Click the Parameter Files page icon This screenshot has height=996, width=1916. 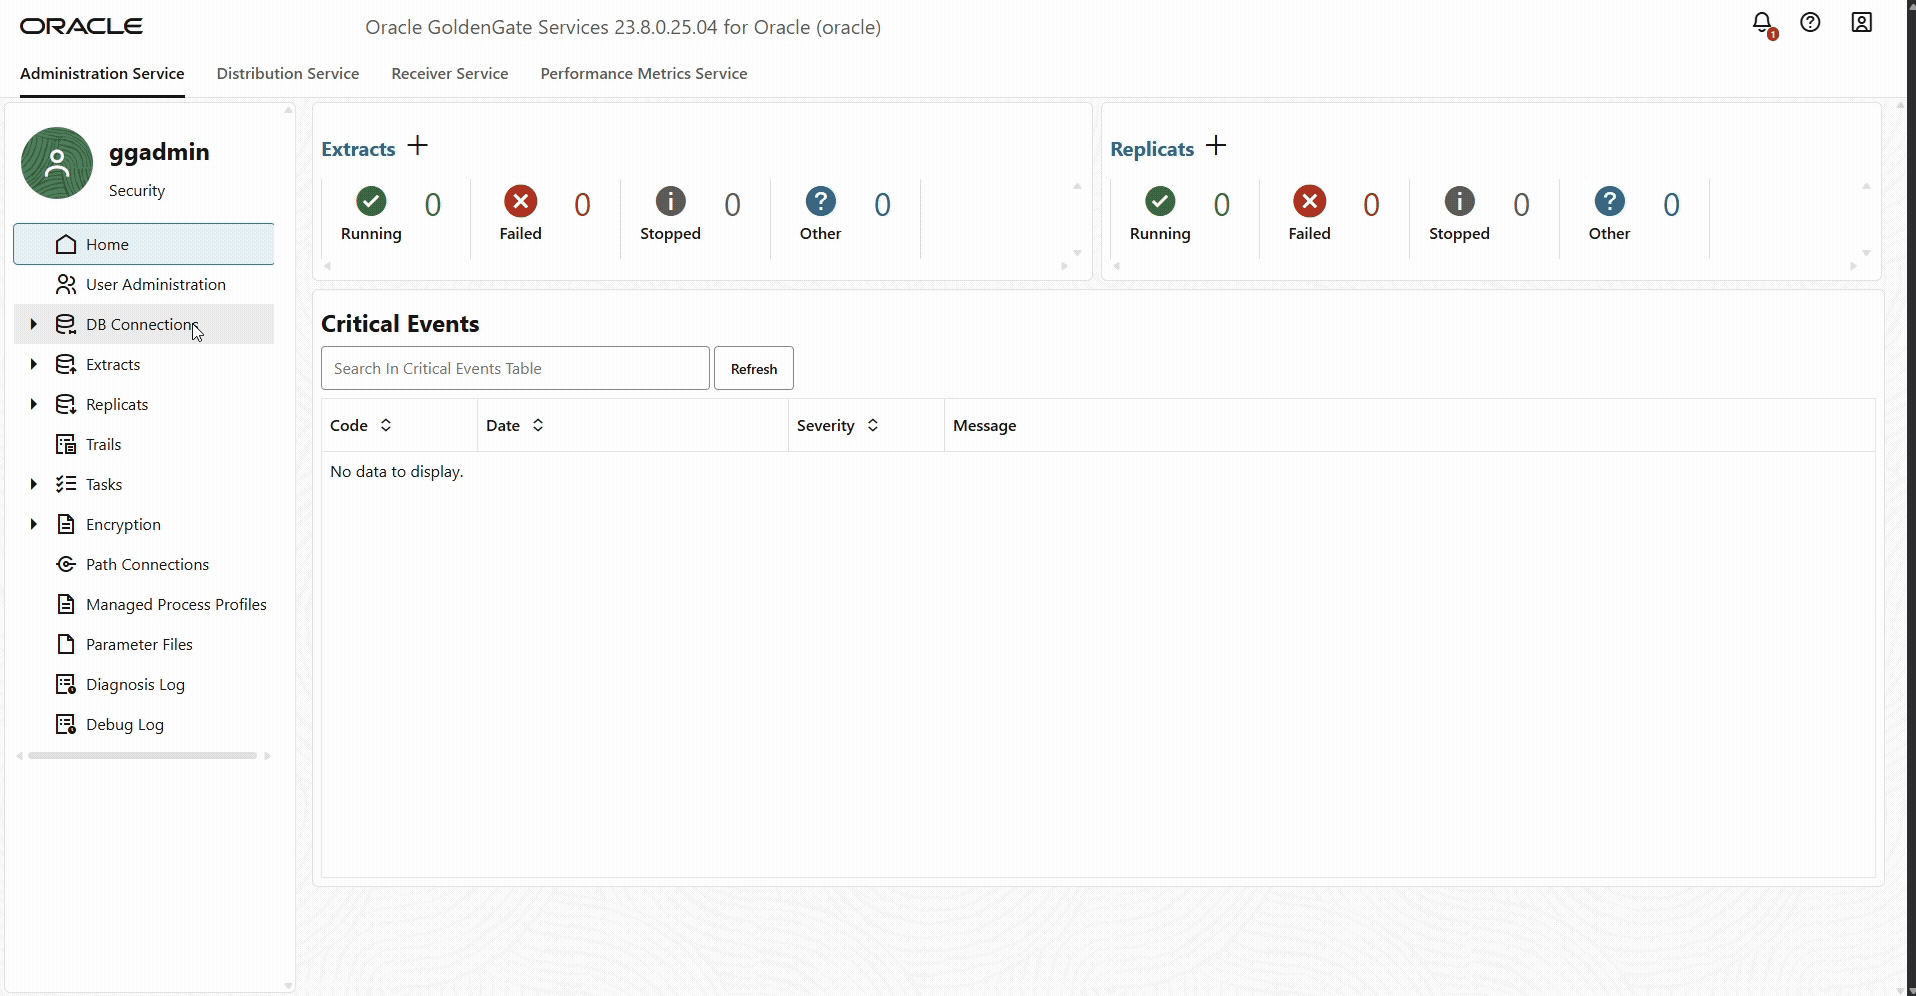(x=66, y=644)
